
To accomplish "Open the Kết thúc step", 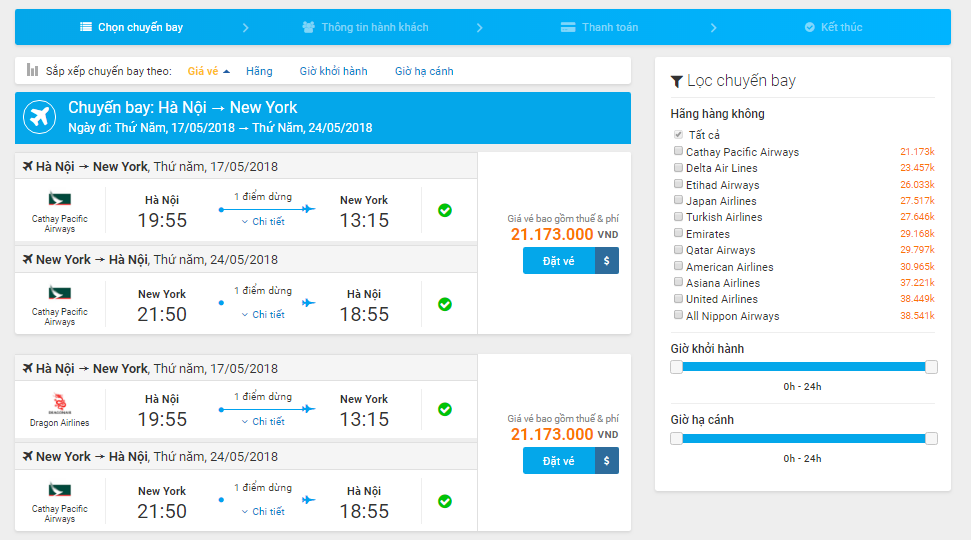I will pyautogui.click(x=834, y=27).
